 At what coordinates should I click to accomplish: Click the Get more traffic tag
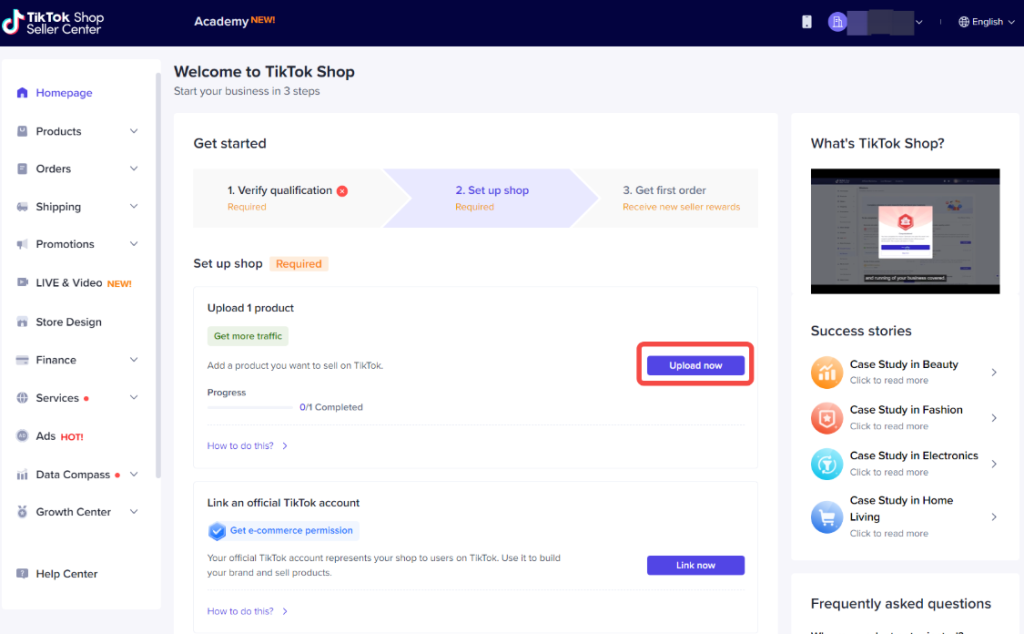[x=248, y=336]
